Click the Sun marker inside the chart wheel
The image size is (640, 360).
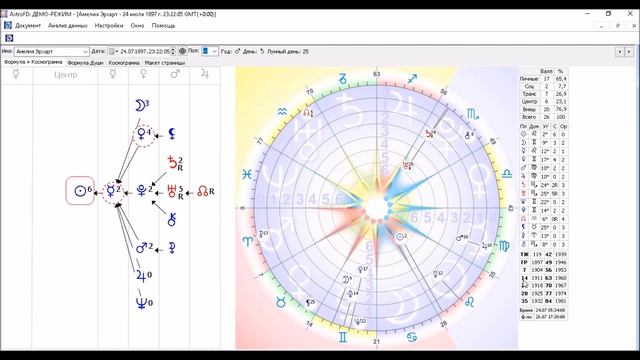(x=400, y=237)
